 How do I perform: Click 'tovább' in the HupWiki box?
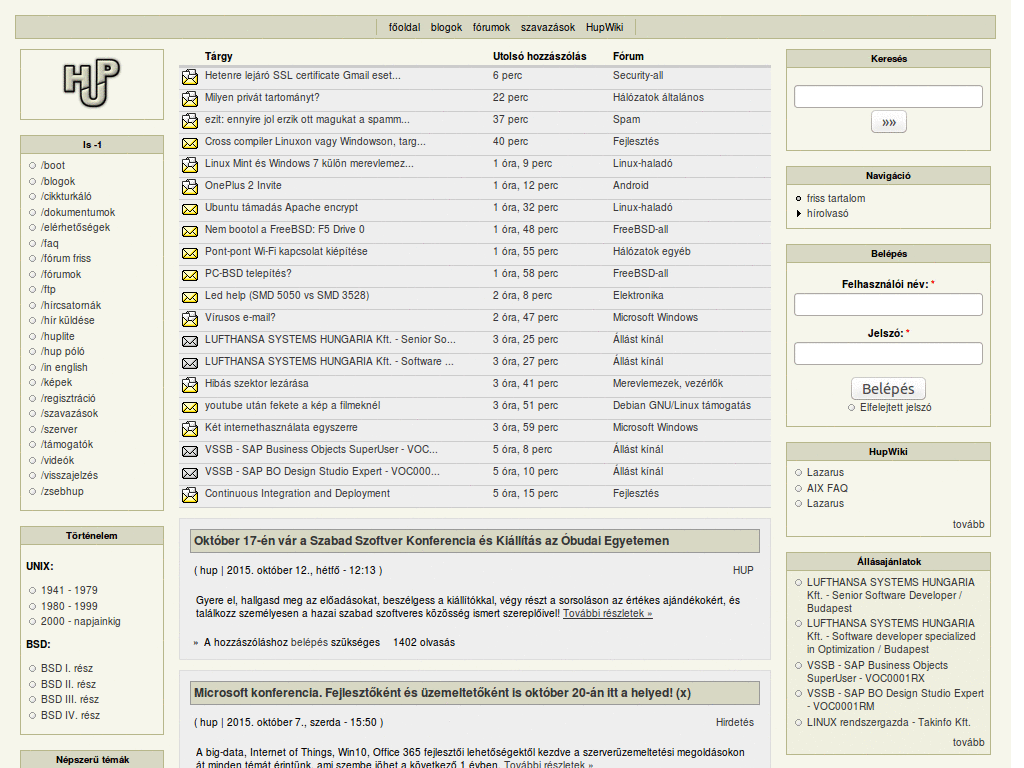click(968, 524)
